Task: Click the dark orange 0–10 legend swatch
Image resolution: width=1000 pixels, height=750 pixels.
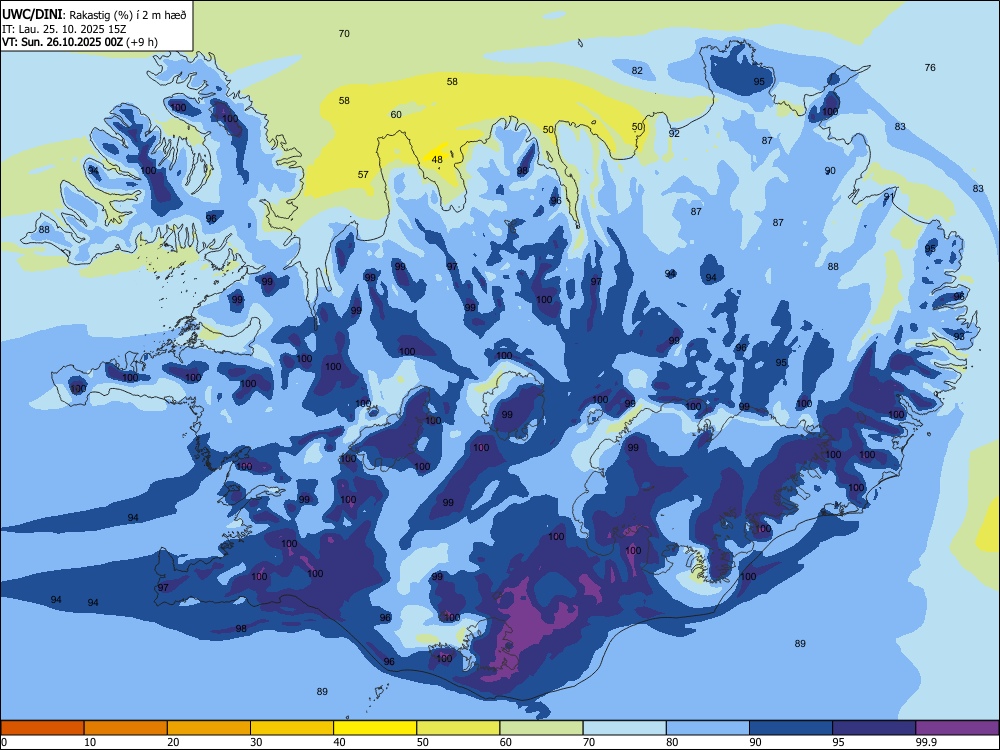Action: pos(42,728)
